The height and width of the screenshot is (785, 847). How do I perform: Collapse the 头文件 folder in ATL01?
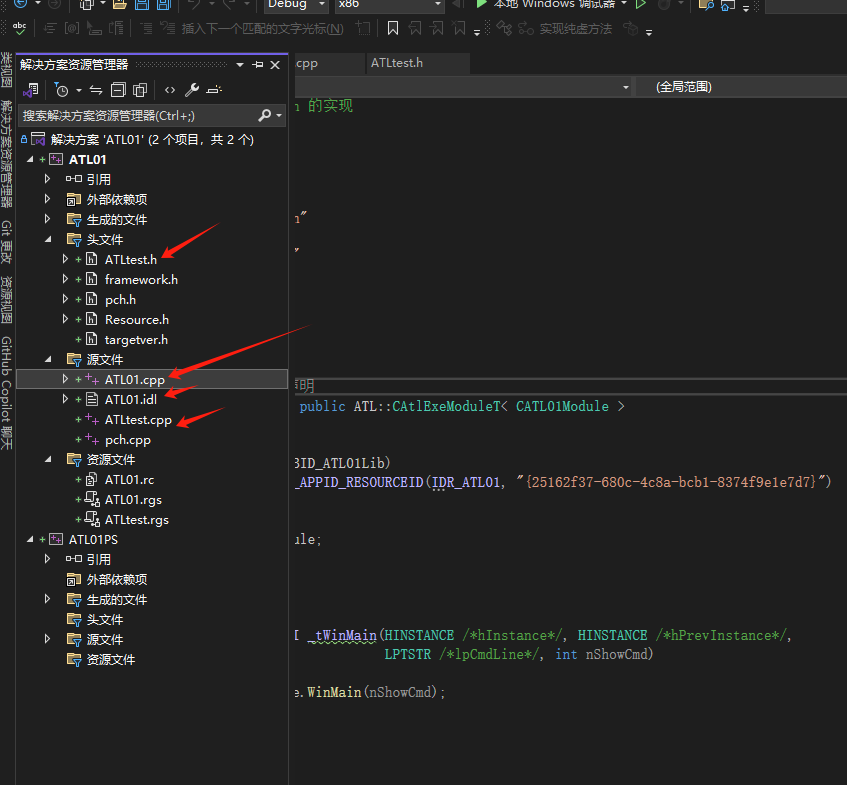tap(48, 239)
